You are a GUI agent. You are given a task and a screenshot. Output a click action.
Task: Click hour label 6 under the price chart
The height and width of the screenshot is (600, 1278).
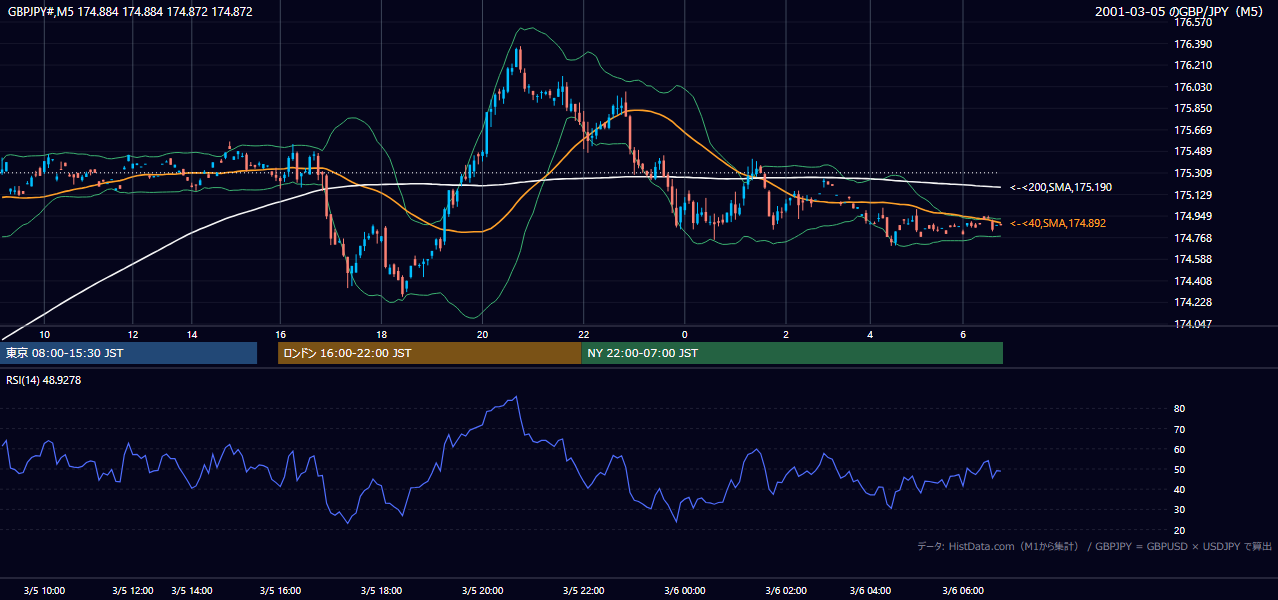(962, 334)
